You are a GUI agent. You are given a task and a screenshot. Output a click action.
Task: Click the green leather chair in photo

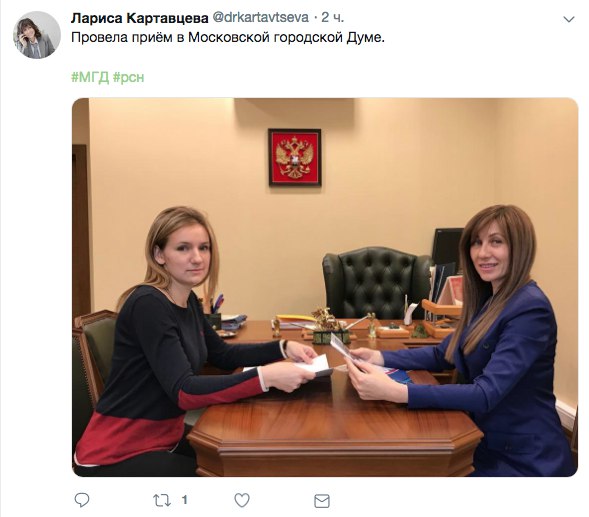tap(377, 283)
